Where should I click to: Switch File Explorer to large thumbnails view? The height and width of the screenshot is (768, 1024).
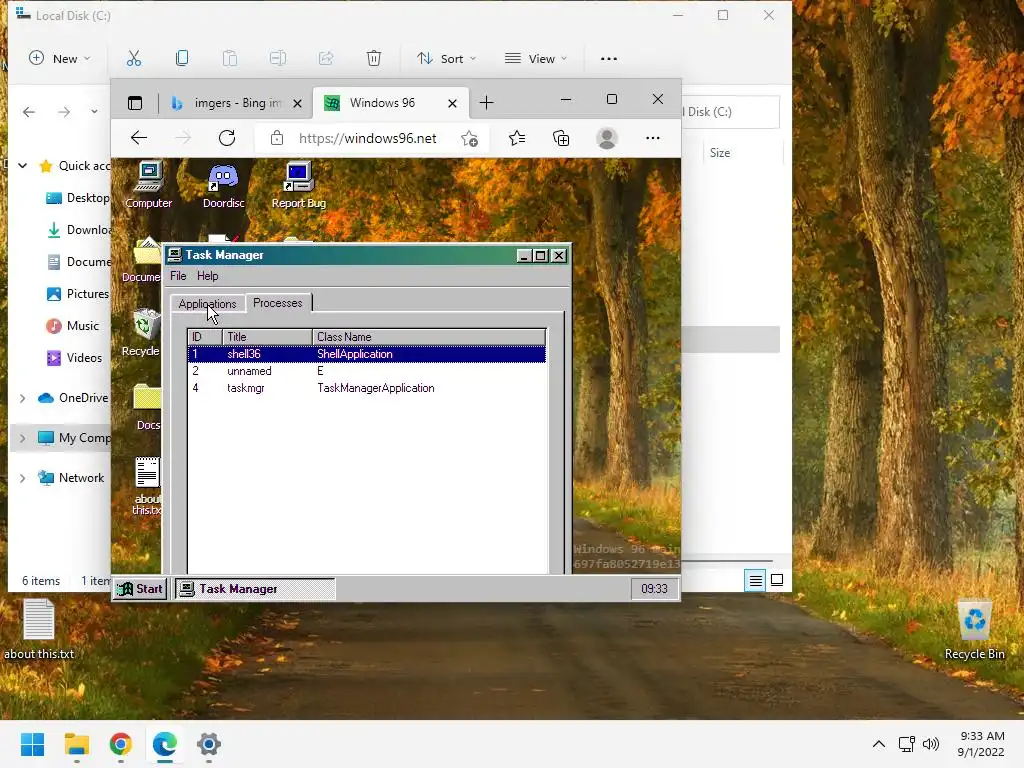777,581
